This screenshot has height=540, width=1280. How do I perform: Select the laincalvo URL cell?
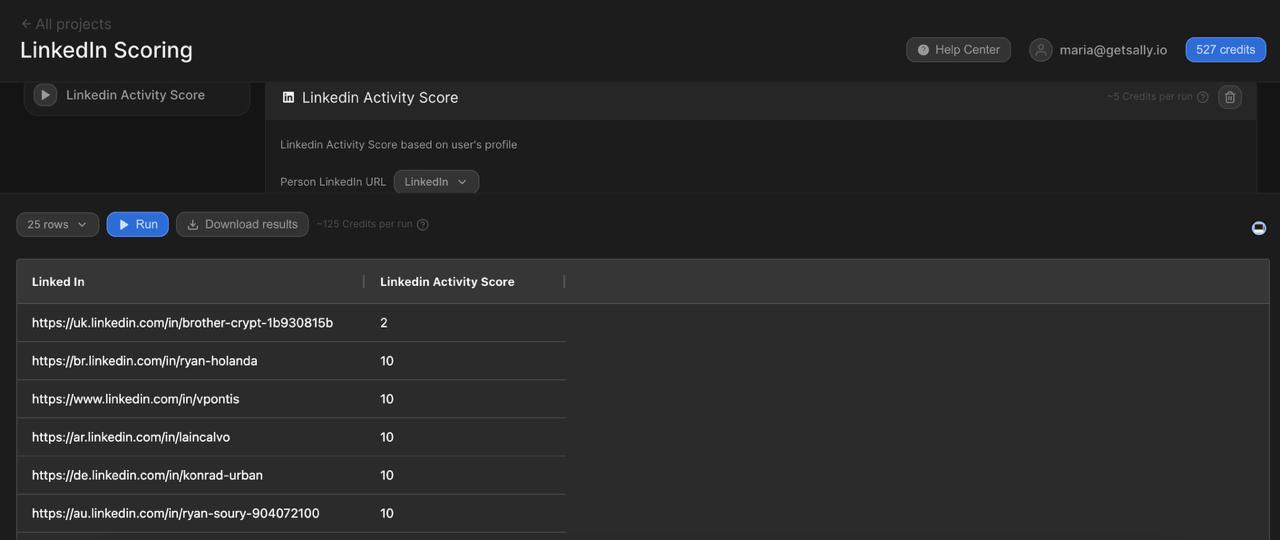[190, 437]
